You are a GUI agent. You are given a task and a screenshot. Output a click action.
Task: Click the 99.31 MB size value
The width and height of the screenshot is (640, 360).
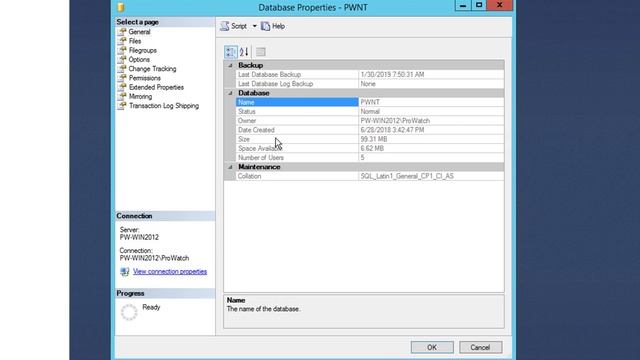[373, 139]
